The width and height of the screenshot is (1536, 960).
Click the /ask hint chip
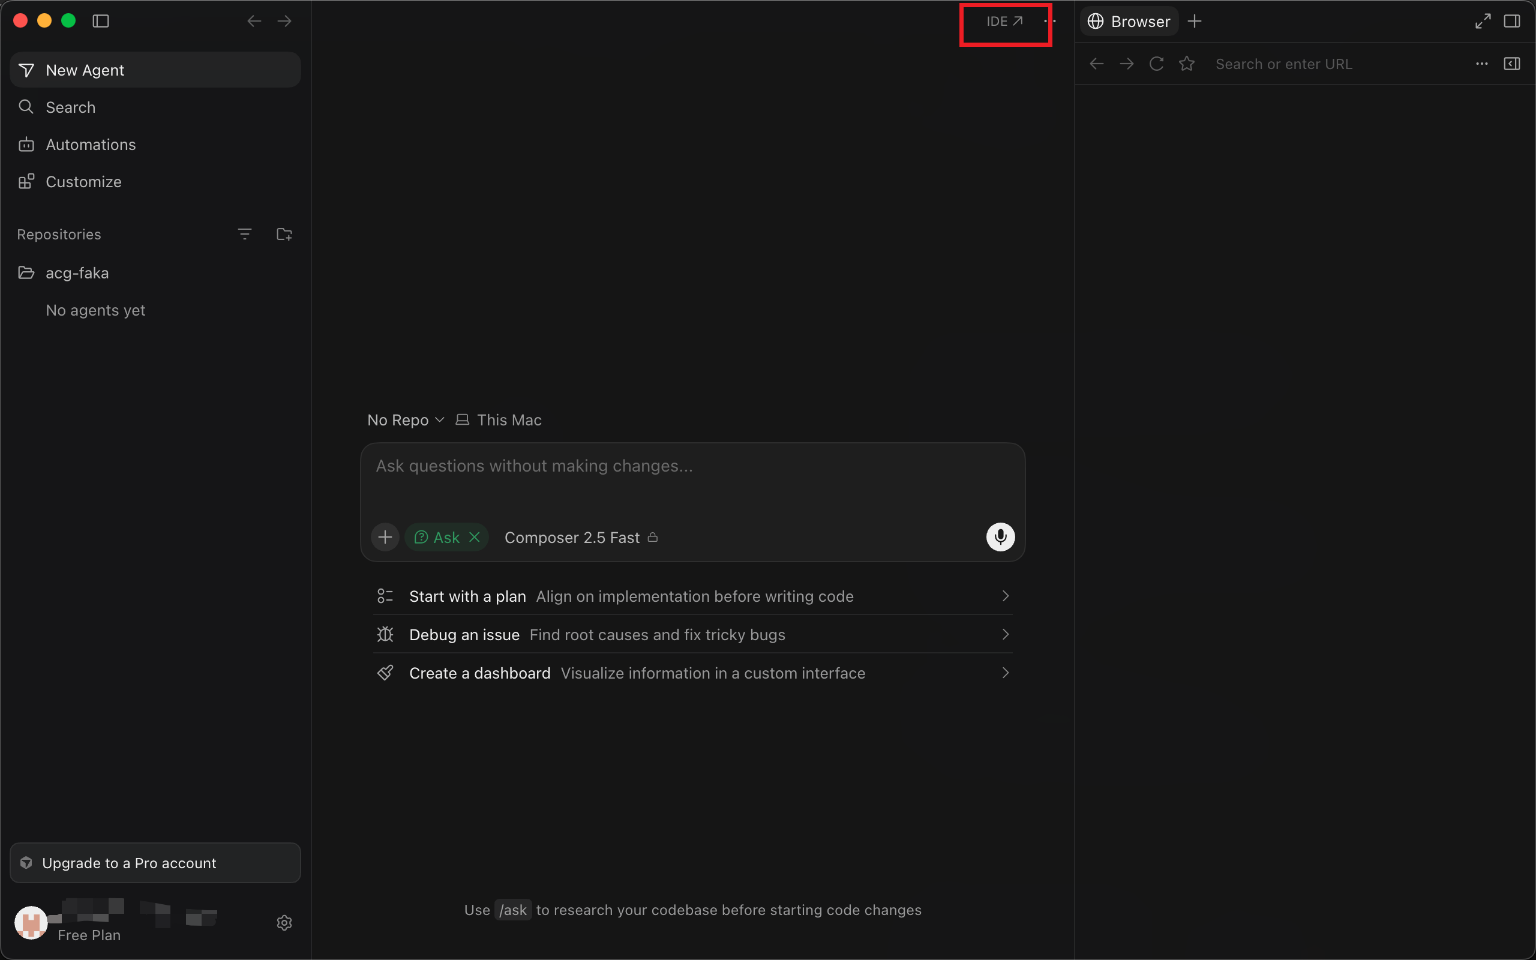pyautogui.click(x=513, y=910)
